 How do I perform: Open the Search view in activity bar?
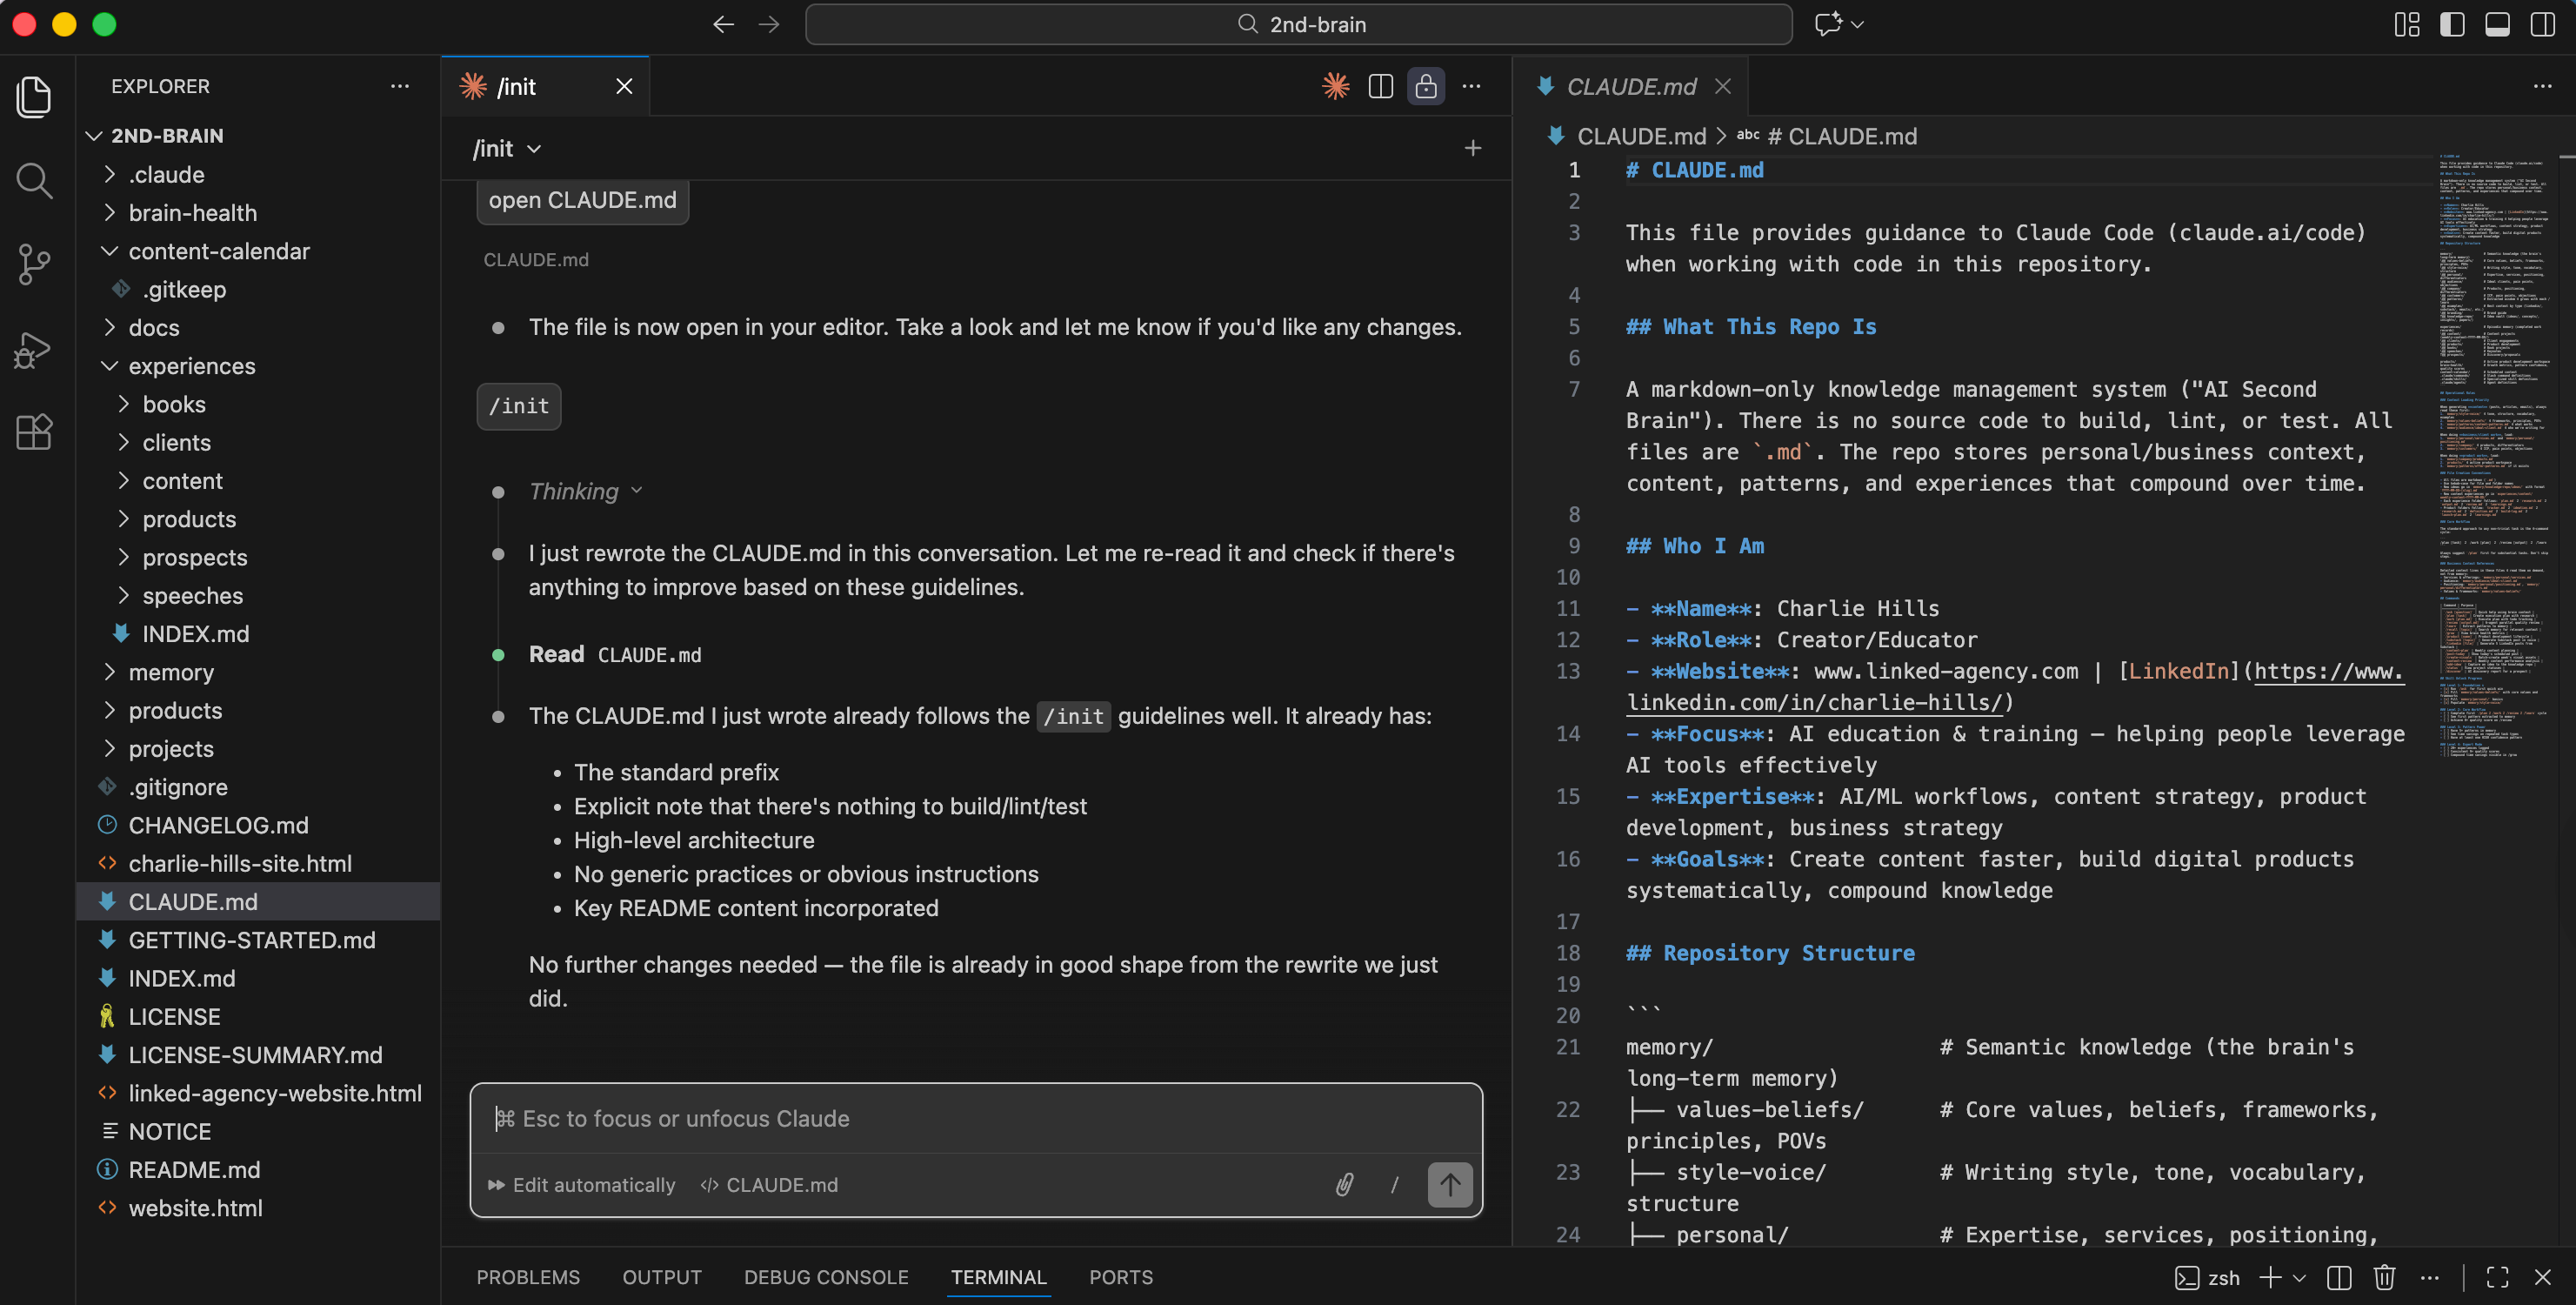coord(34,181)
